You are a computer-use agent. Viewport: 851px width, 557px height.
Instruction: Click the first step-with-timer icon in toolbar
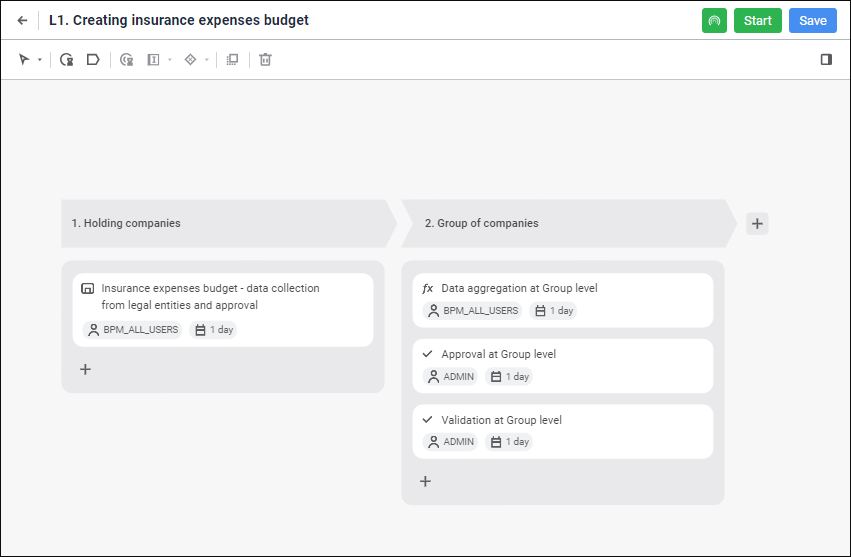(66, 60)
